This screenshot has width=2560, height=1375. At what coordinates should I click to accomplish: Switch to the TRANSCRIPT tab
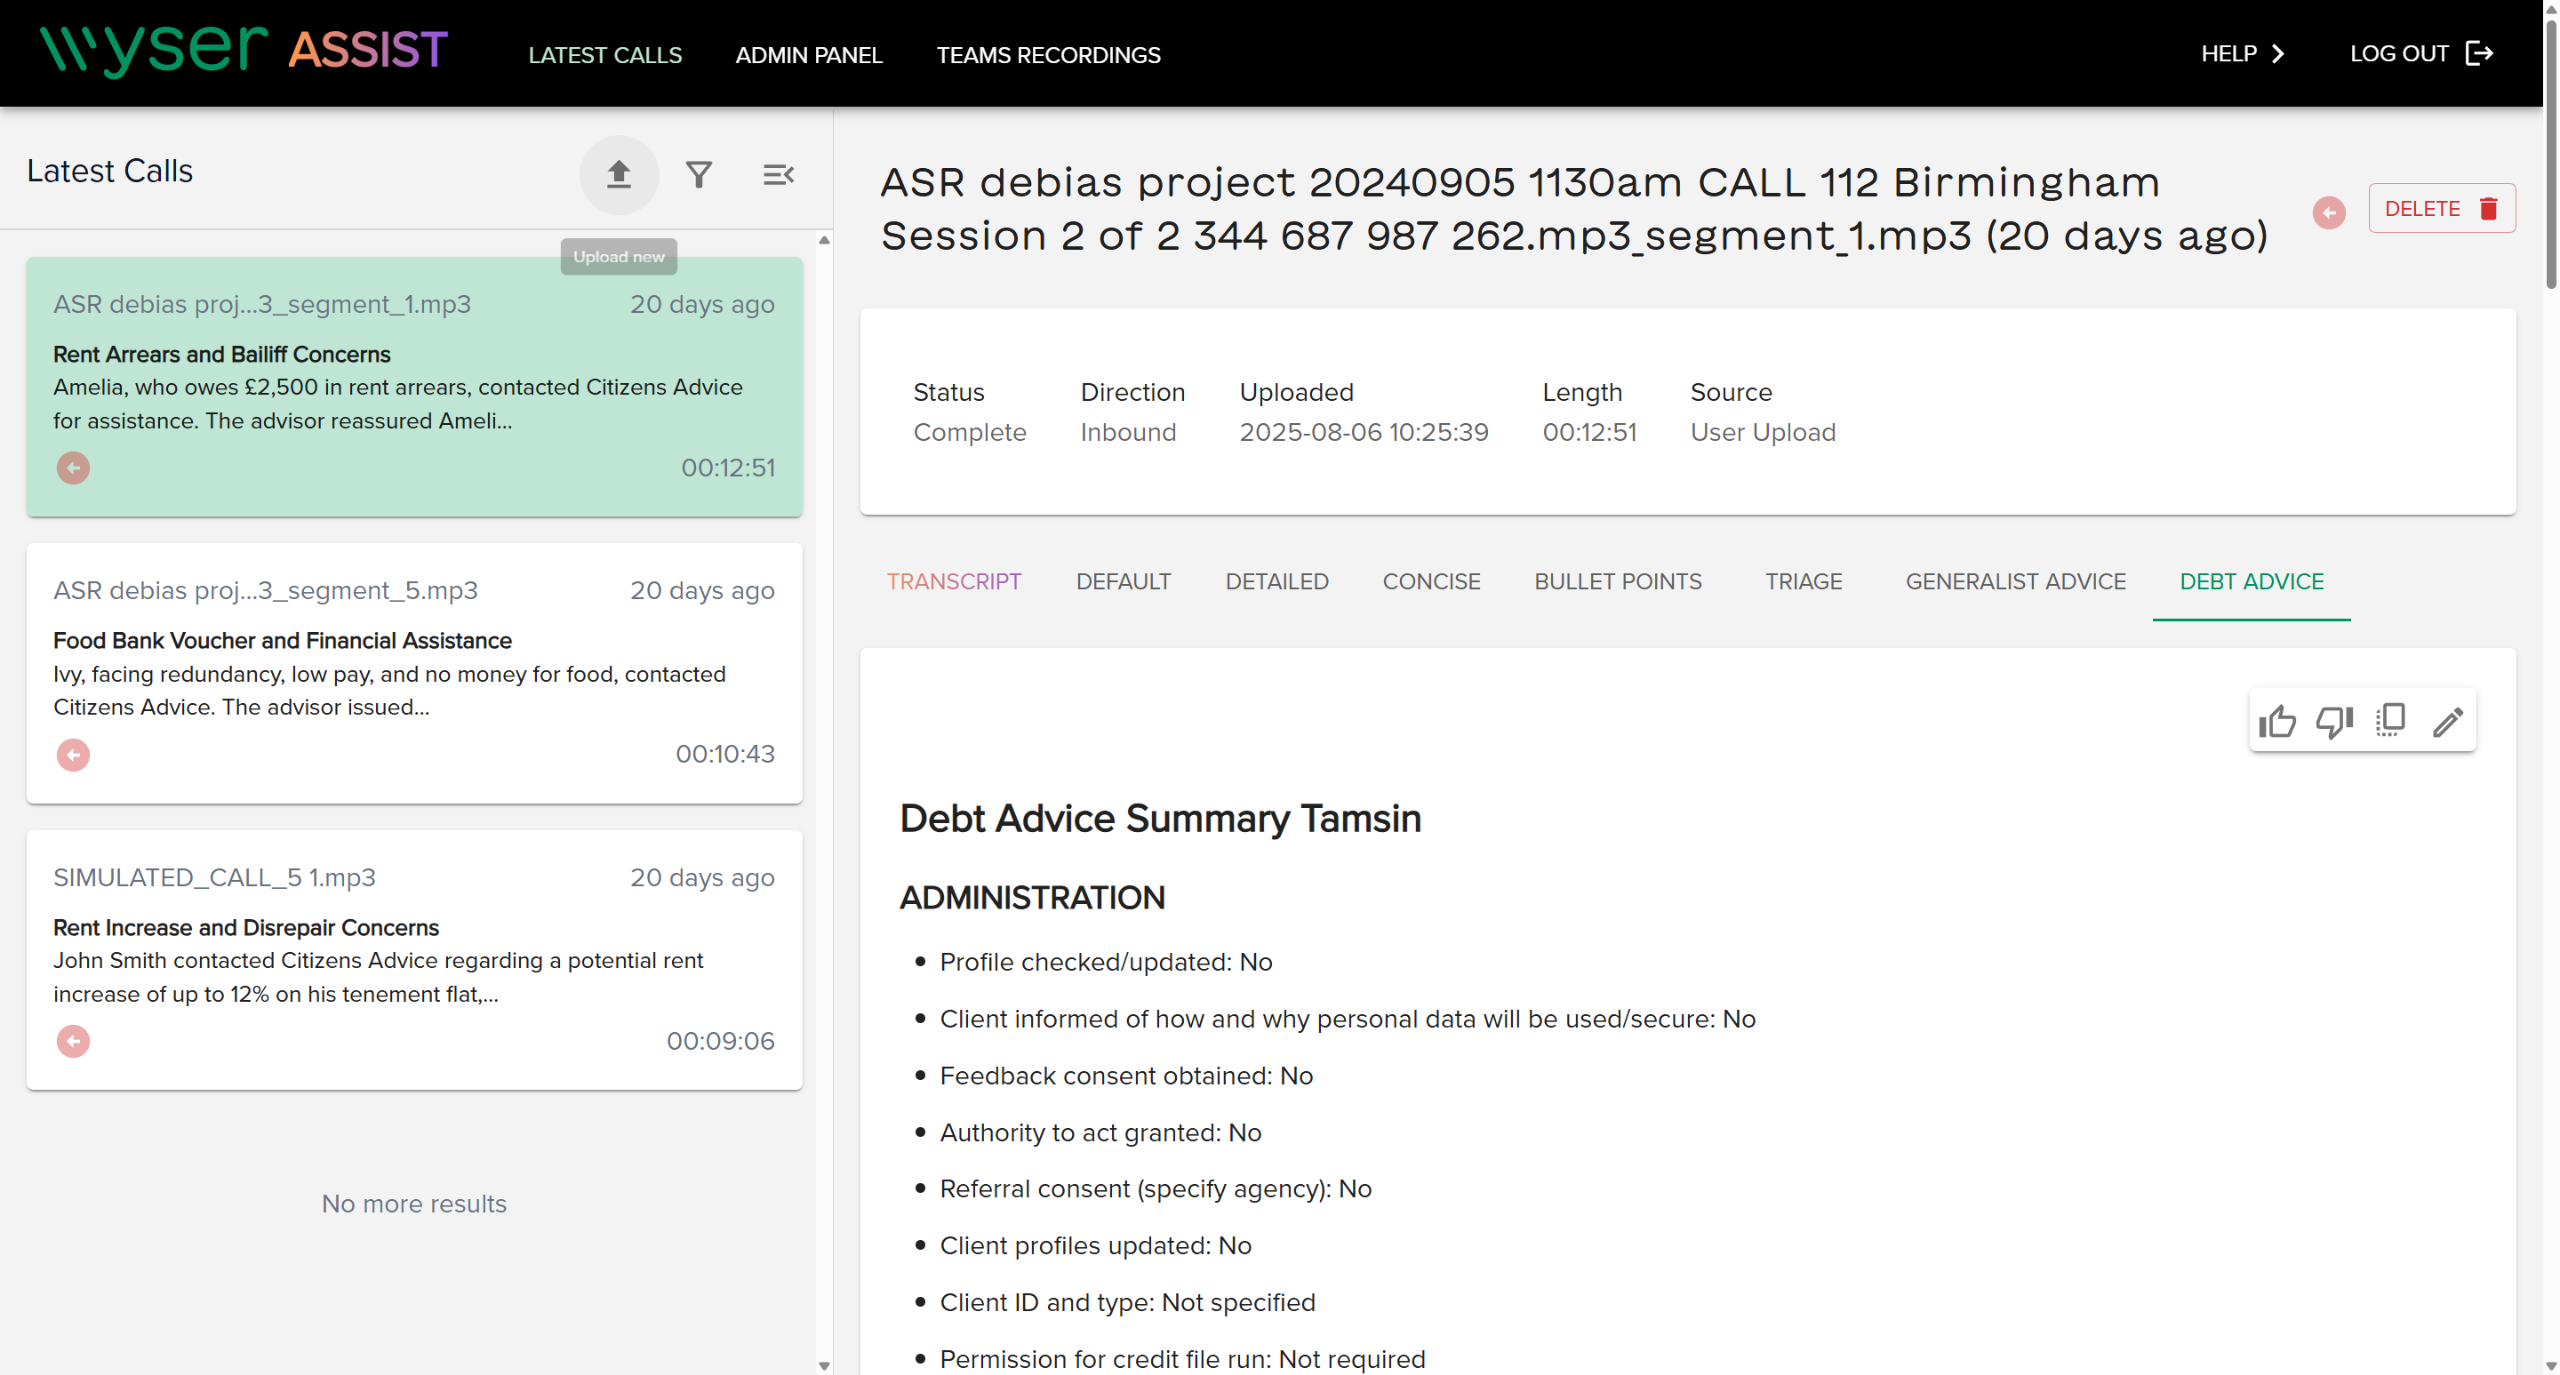(x=953, y=581)
